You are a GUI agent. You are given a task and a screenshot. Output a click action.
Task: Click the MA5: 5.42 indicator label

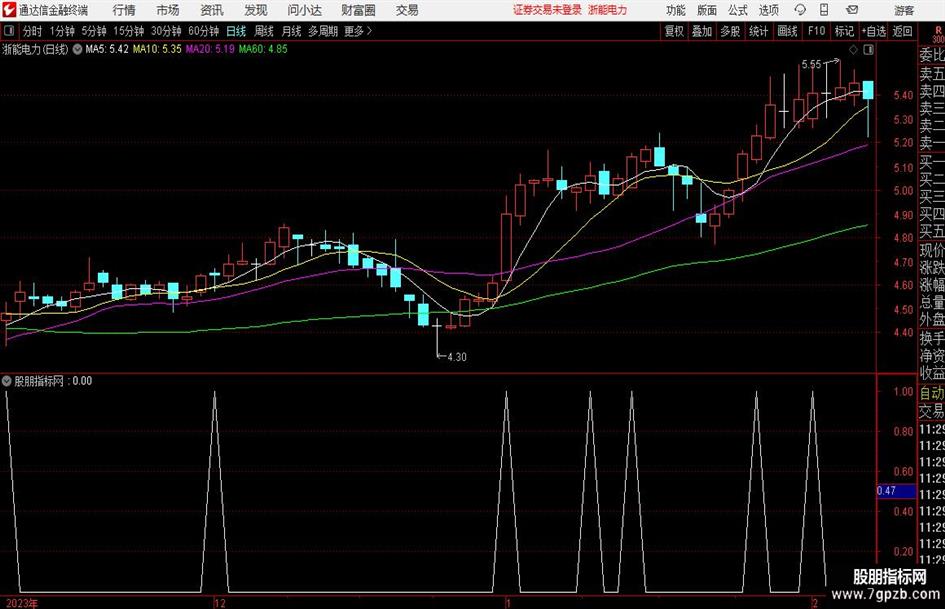tap(107, 49)
